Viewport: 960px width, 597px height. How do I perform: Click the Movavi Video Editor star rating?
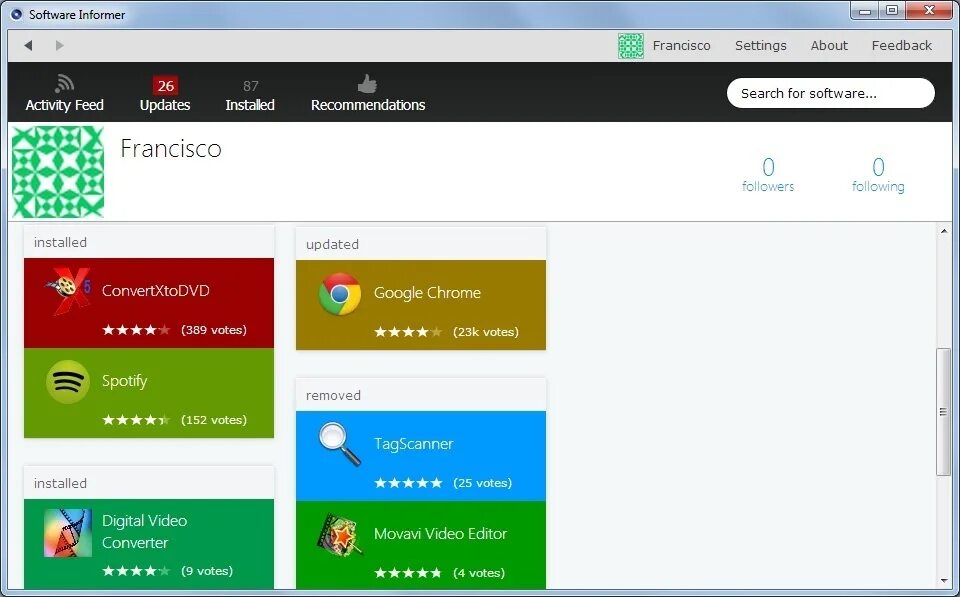408,573
